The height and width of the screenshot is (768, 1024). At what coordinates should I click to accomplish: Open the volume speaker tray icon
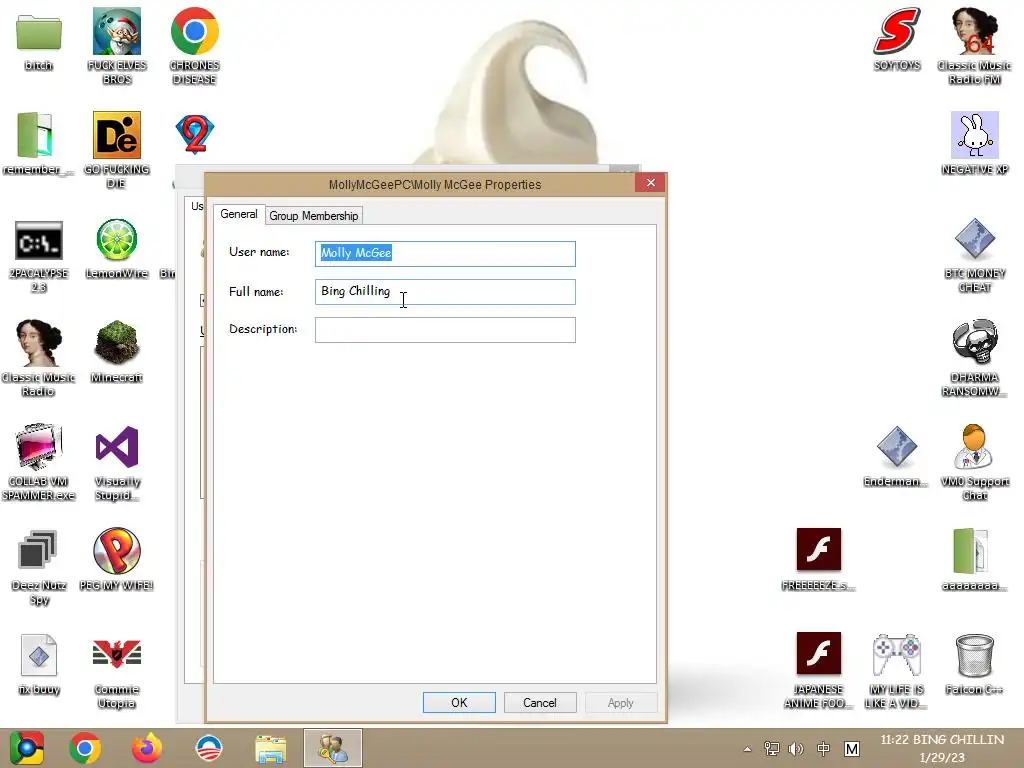tap(795, 748)
